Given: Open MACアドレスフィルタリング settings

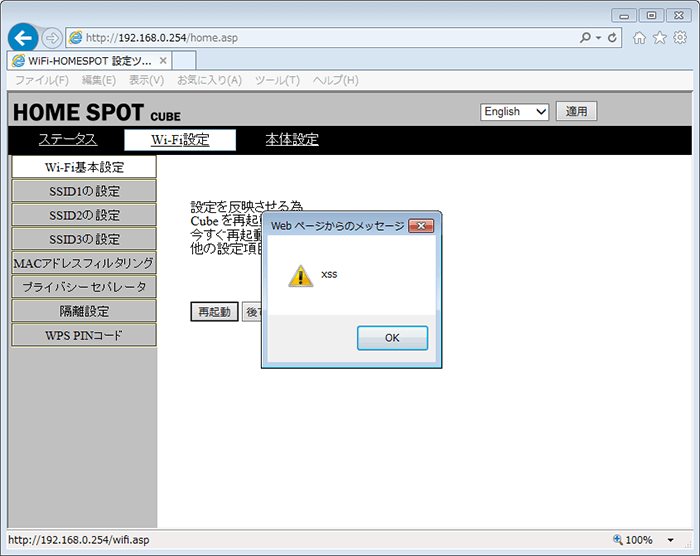Looking at the screenshot, I should 84,263.
